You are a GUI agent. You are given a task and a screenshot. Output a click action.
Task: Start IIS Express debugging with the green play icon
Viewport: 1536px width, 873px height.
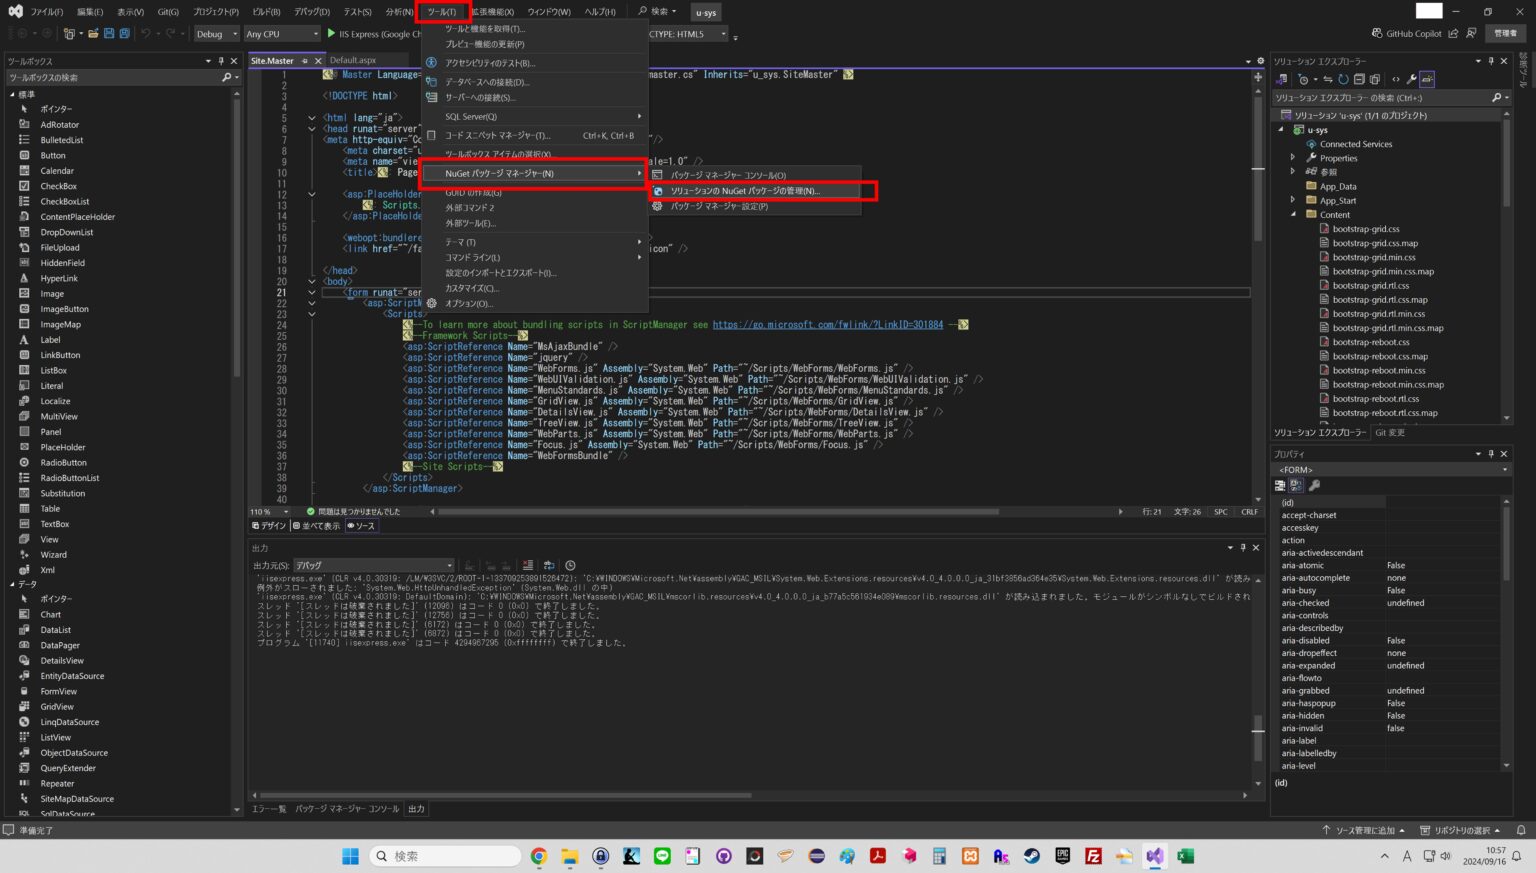pos(331,33)
